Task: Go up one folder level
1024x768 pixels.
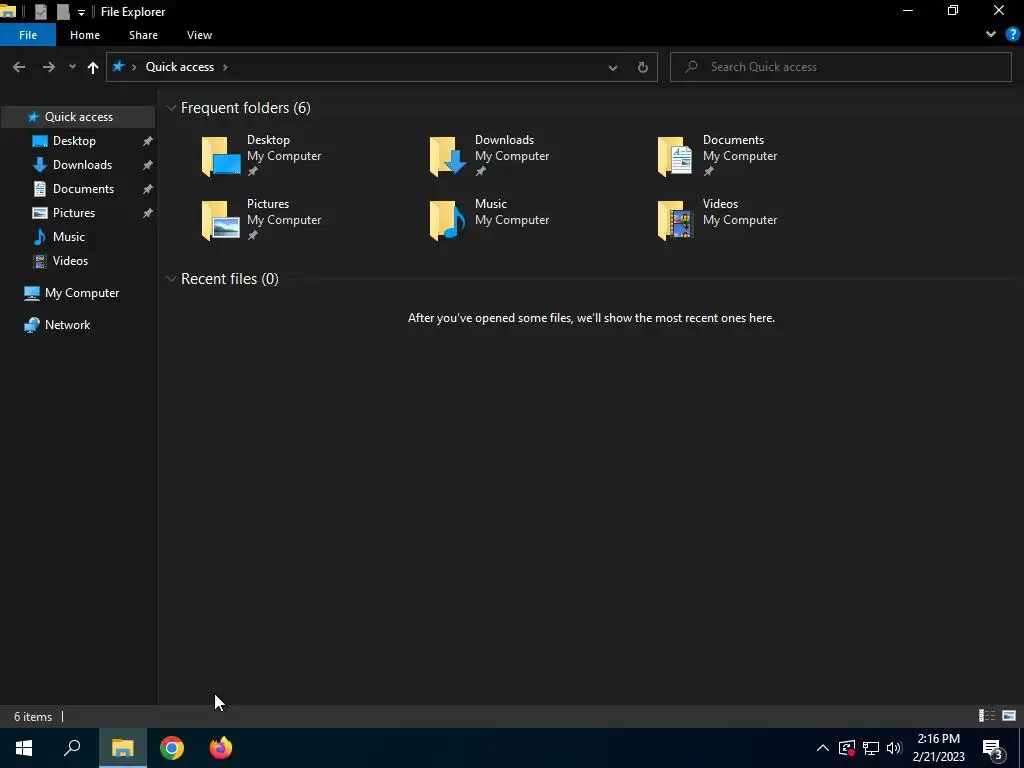Action: (x=93, y=67)
